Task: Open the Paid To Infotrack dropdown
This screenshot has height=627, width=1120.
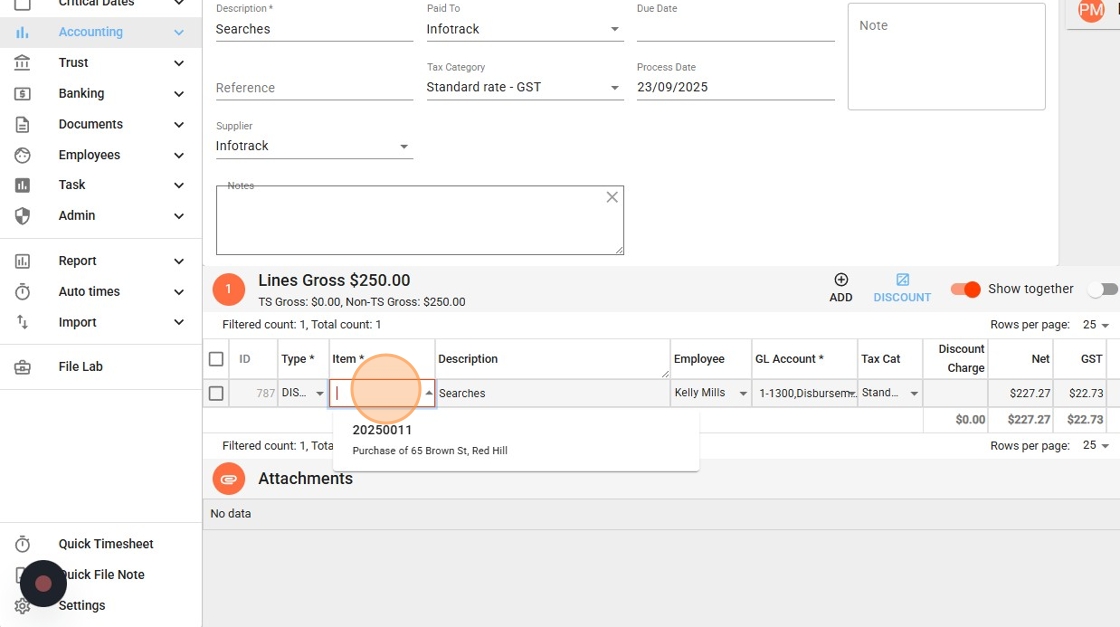Action: pyautogui.click(x=525, y=29)
